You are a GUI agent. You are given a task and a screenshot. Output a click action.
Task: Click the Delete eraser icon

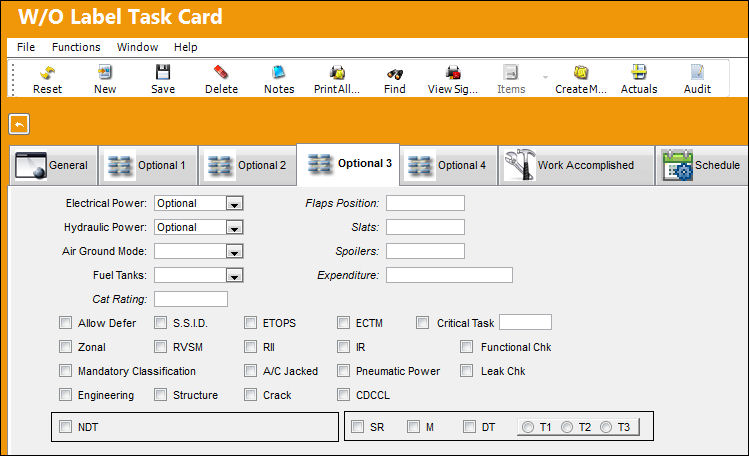(x=221, y=73)
